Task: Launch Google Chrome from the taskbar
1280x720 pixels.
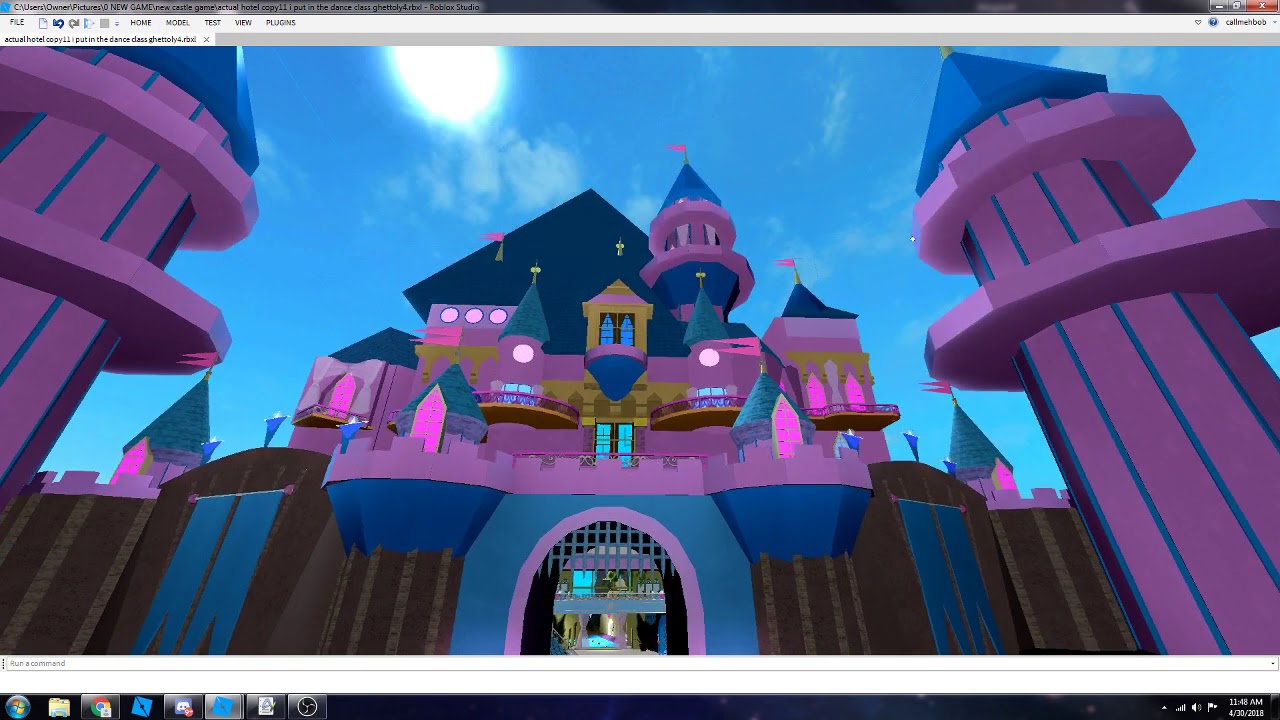Action: [x=100, y=707]
